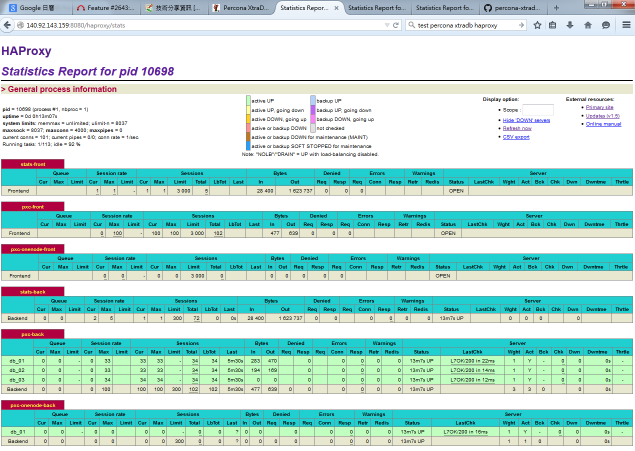This screenshot has width=635, height=451.
Task: Open the address bar history dropdown arrow
Action: pyautogui.click(x=387, y=25)
